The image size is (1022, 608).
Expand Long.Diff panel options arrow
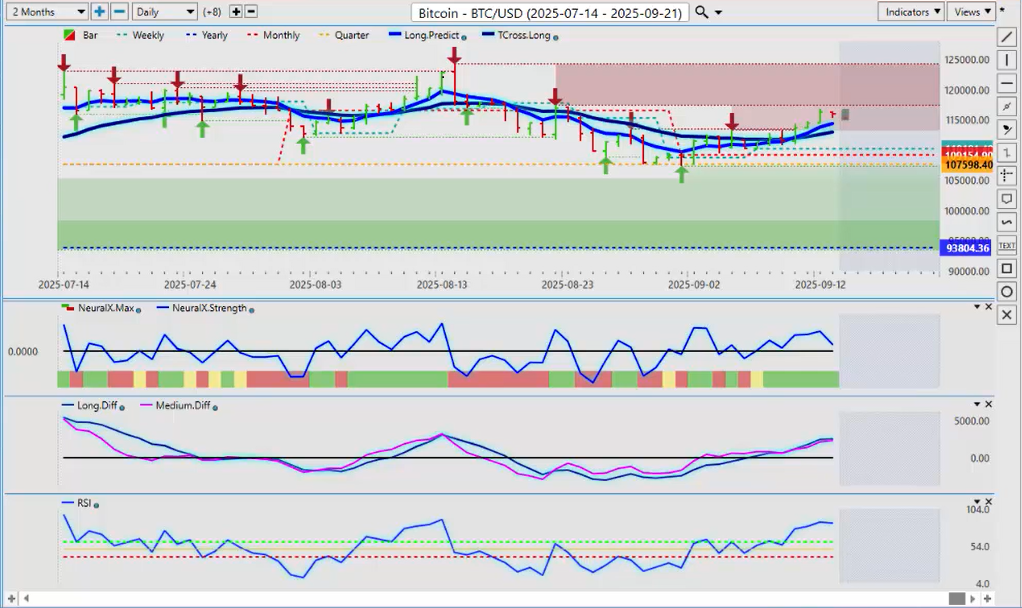[x=977, y=404]
